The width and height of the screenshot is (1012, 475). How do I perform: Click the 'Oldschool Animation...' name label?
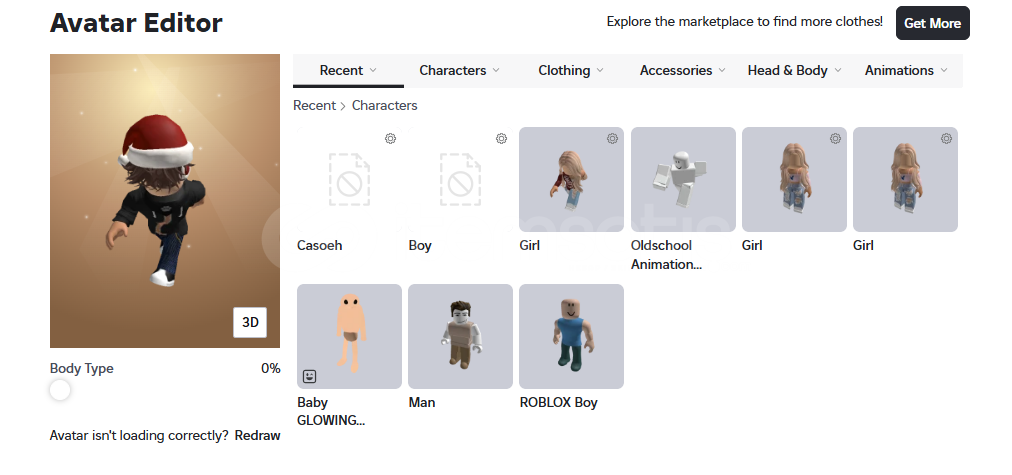tap(666, 255)
